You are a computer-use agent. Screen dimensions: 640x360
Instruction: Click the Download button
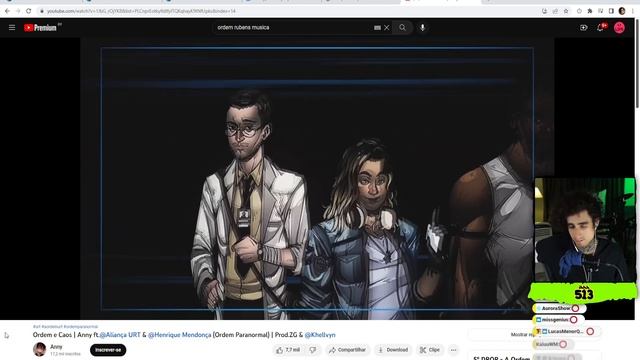[393, 350]
